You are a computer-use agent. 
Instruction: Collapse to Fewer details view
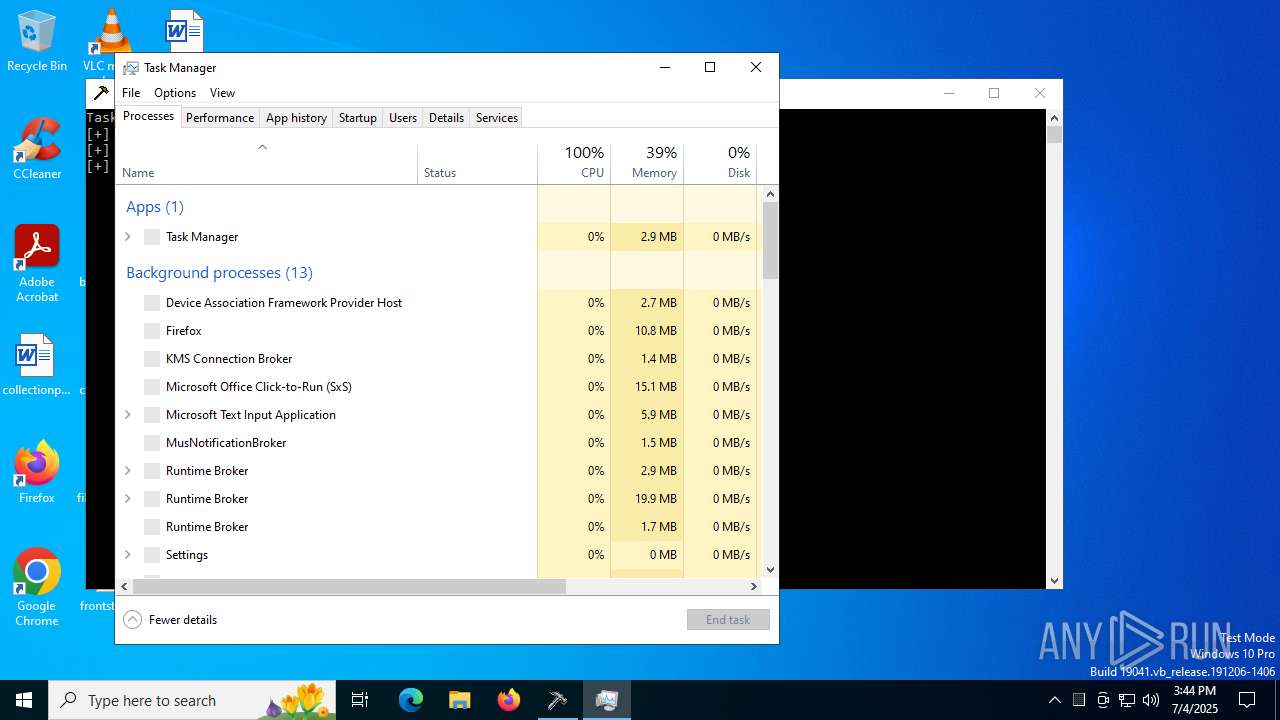pyautogui.click(x=170, y=620)
